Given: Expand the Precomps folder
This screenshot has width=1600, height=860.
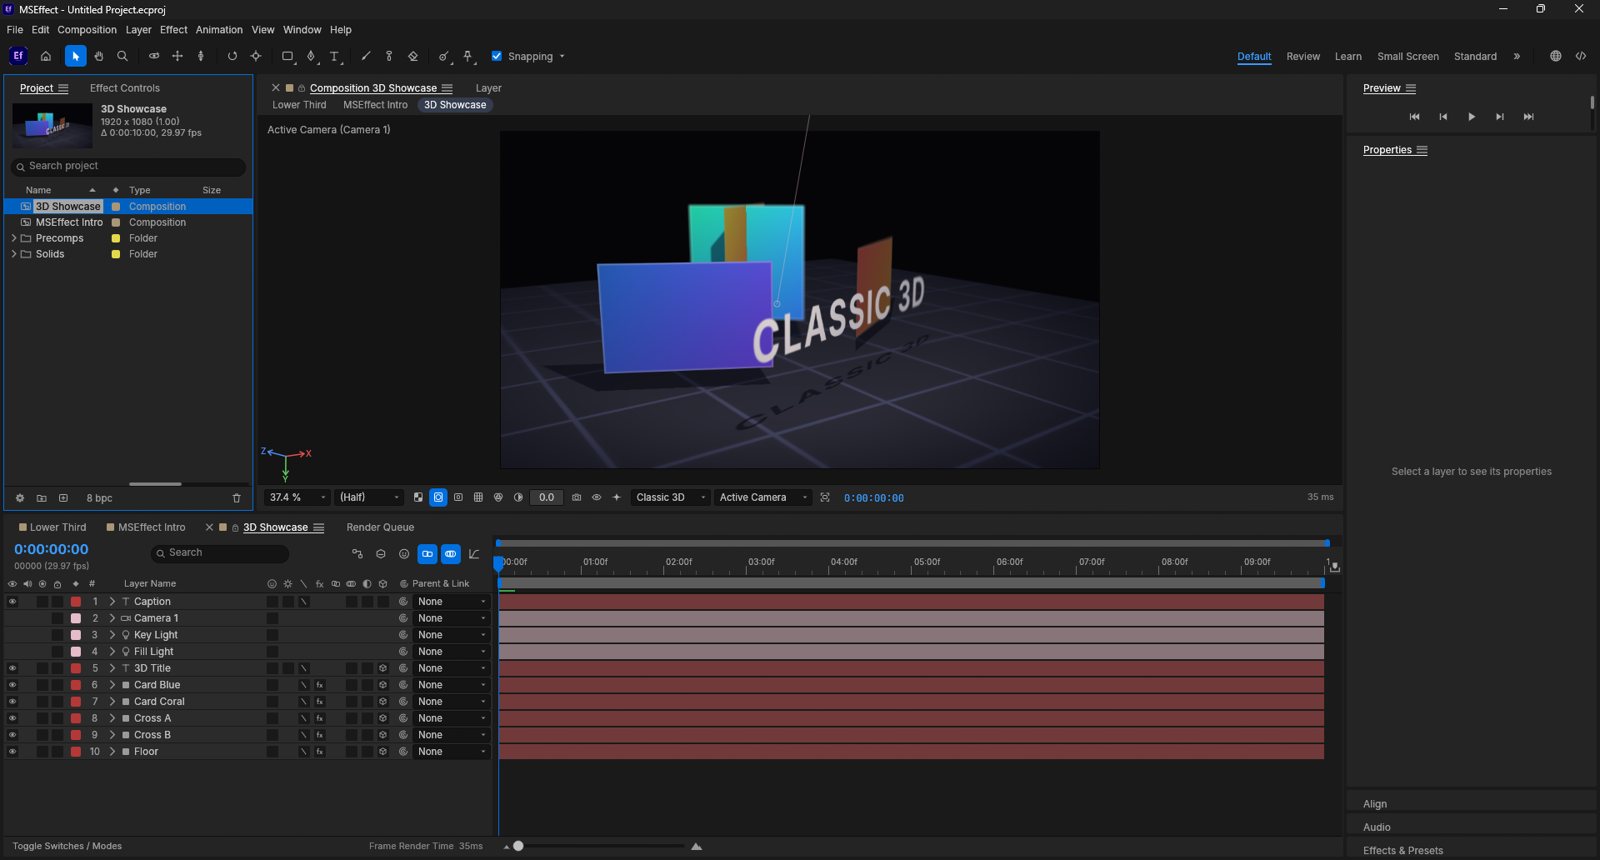Looking at the screenshot, I should pyautogui.click(x=14, y=238).
